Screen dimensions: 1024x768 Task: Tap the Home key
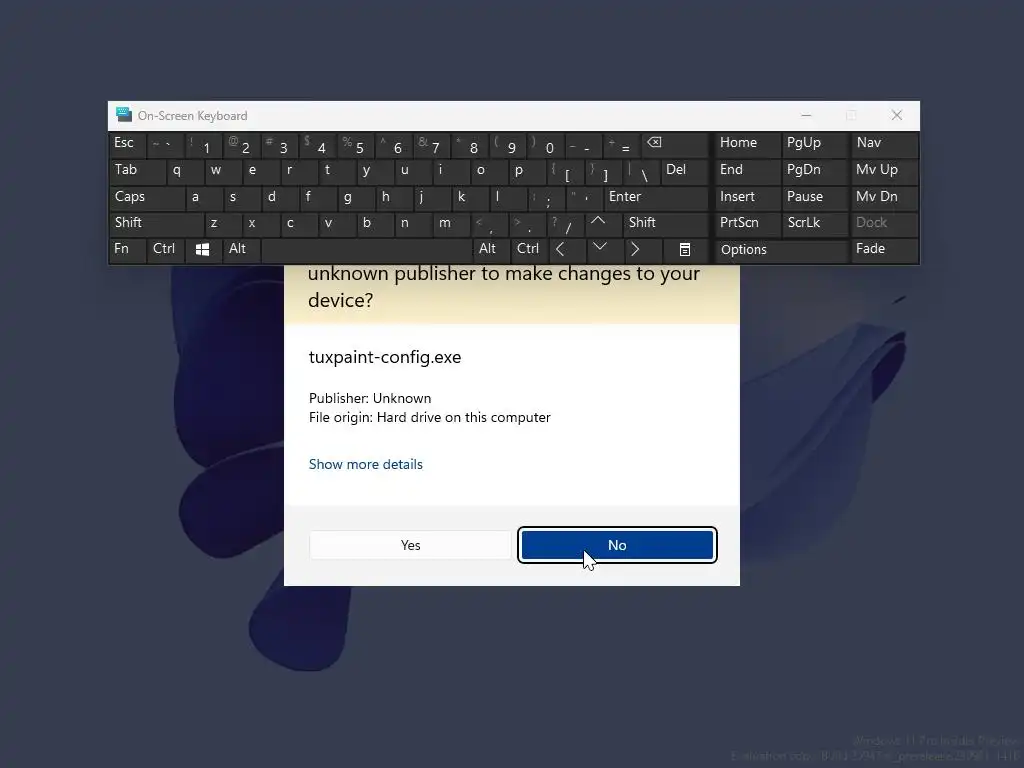pyautogui.click(x=746, y=144)
